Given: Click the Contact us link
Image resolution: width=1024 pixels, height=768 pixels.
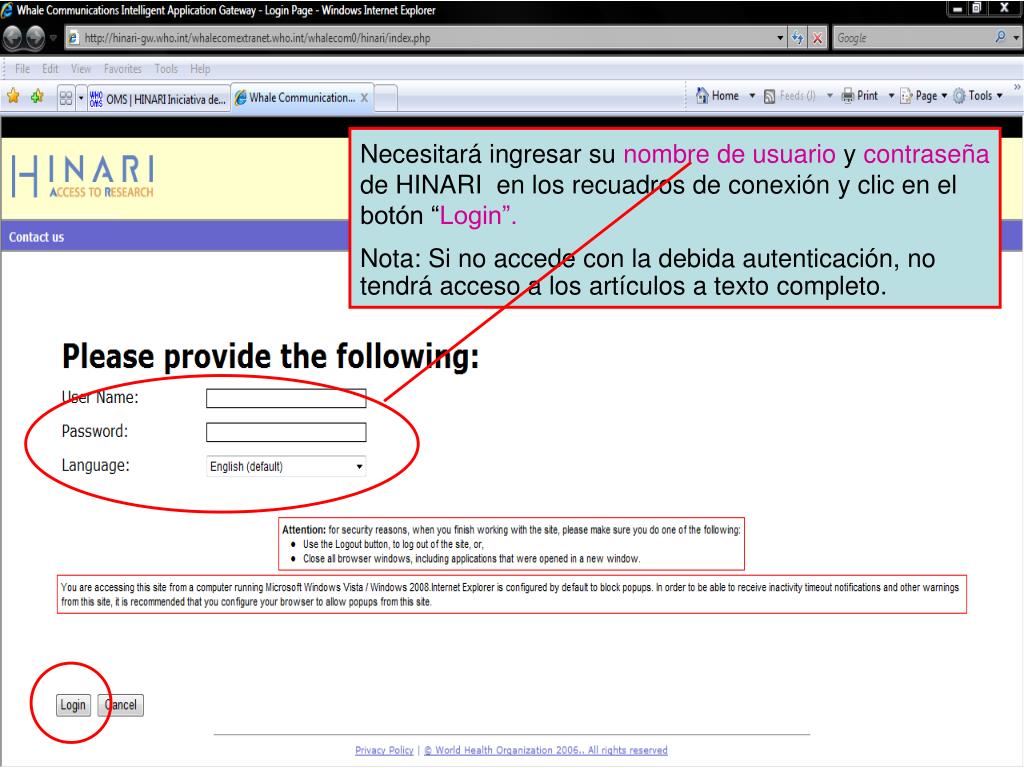Looking at the screenshot, I should tap(37, 237).
